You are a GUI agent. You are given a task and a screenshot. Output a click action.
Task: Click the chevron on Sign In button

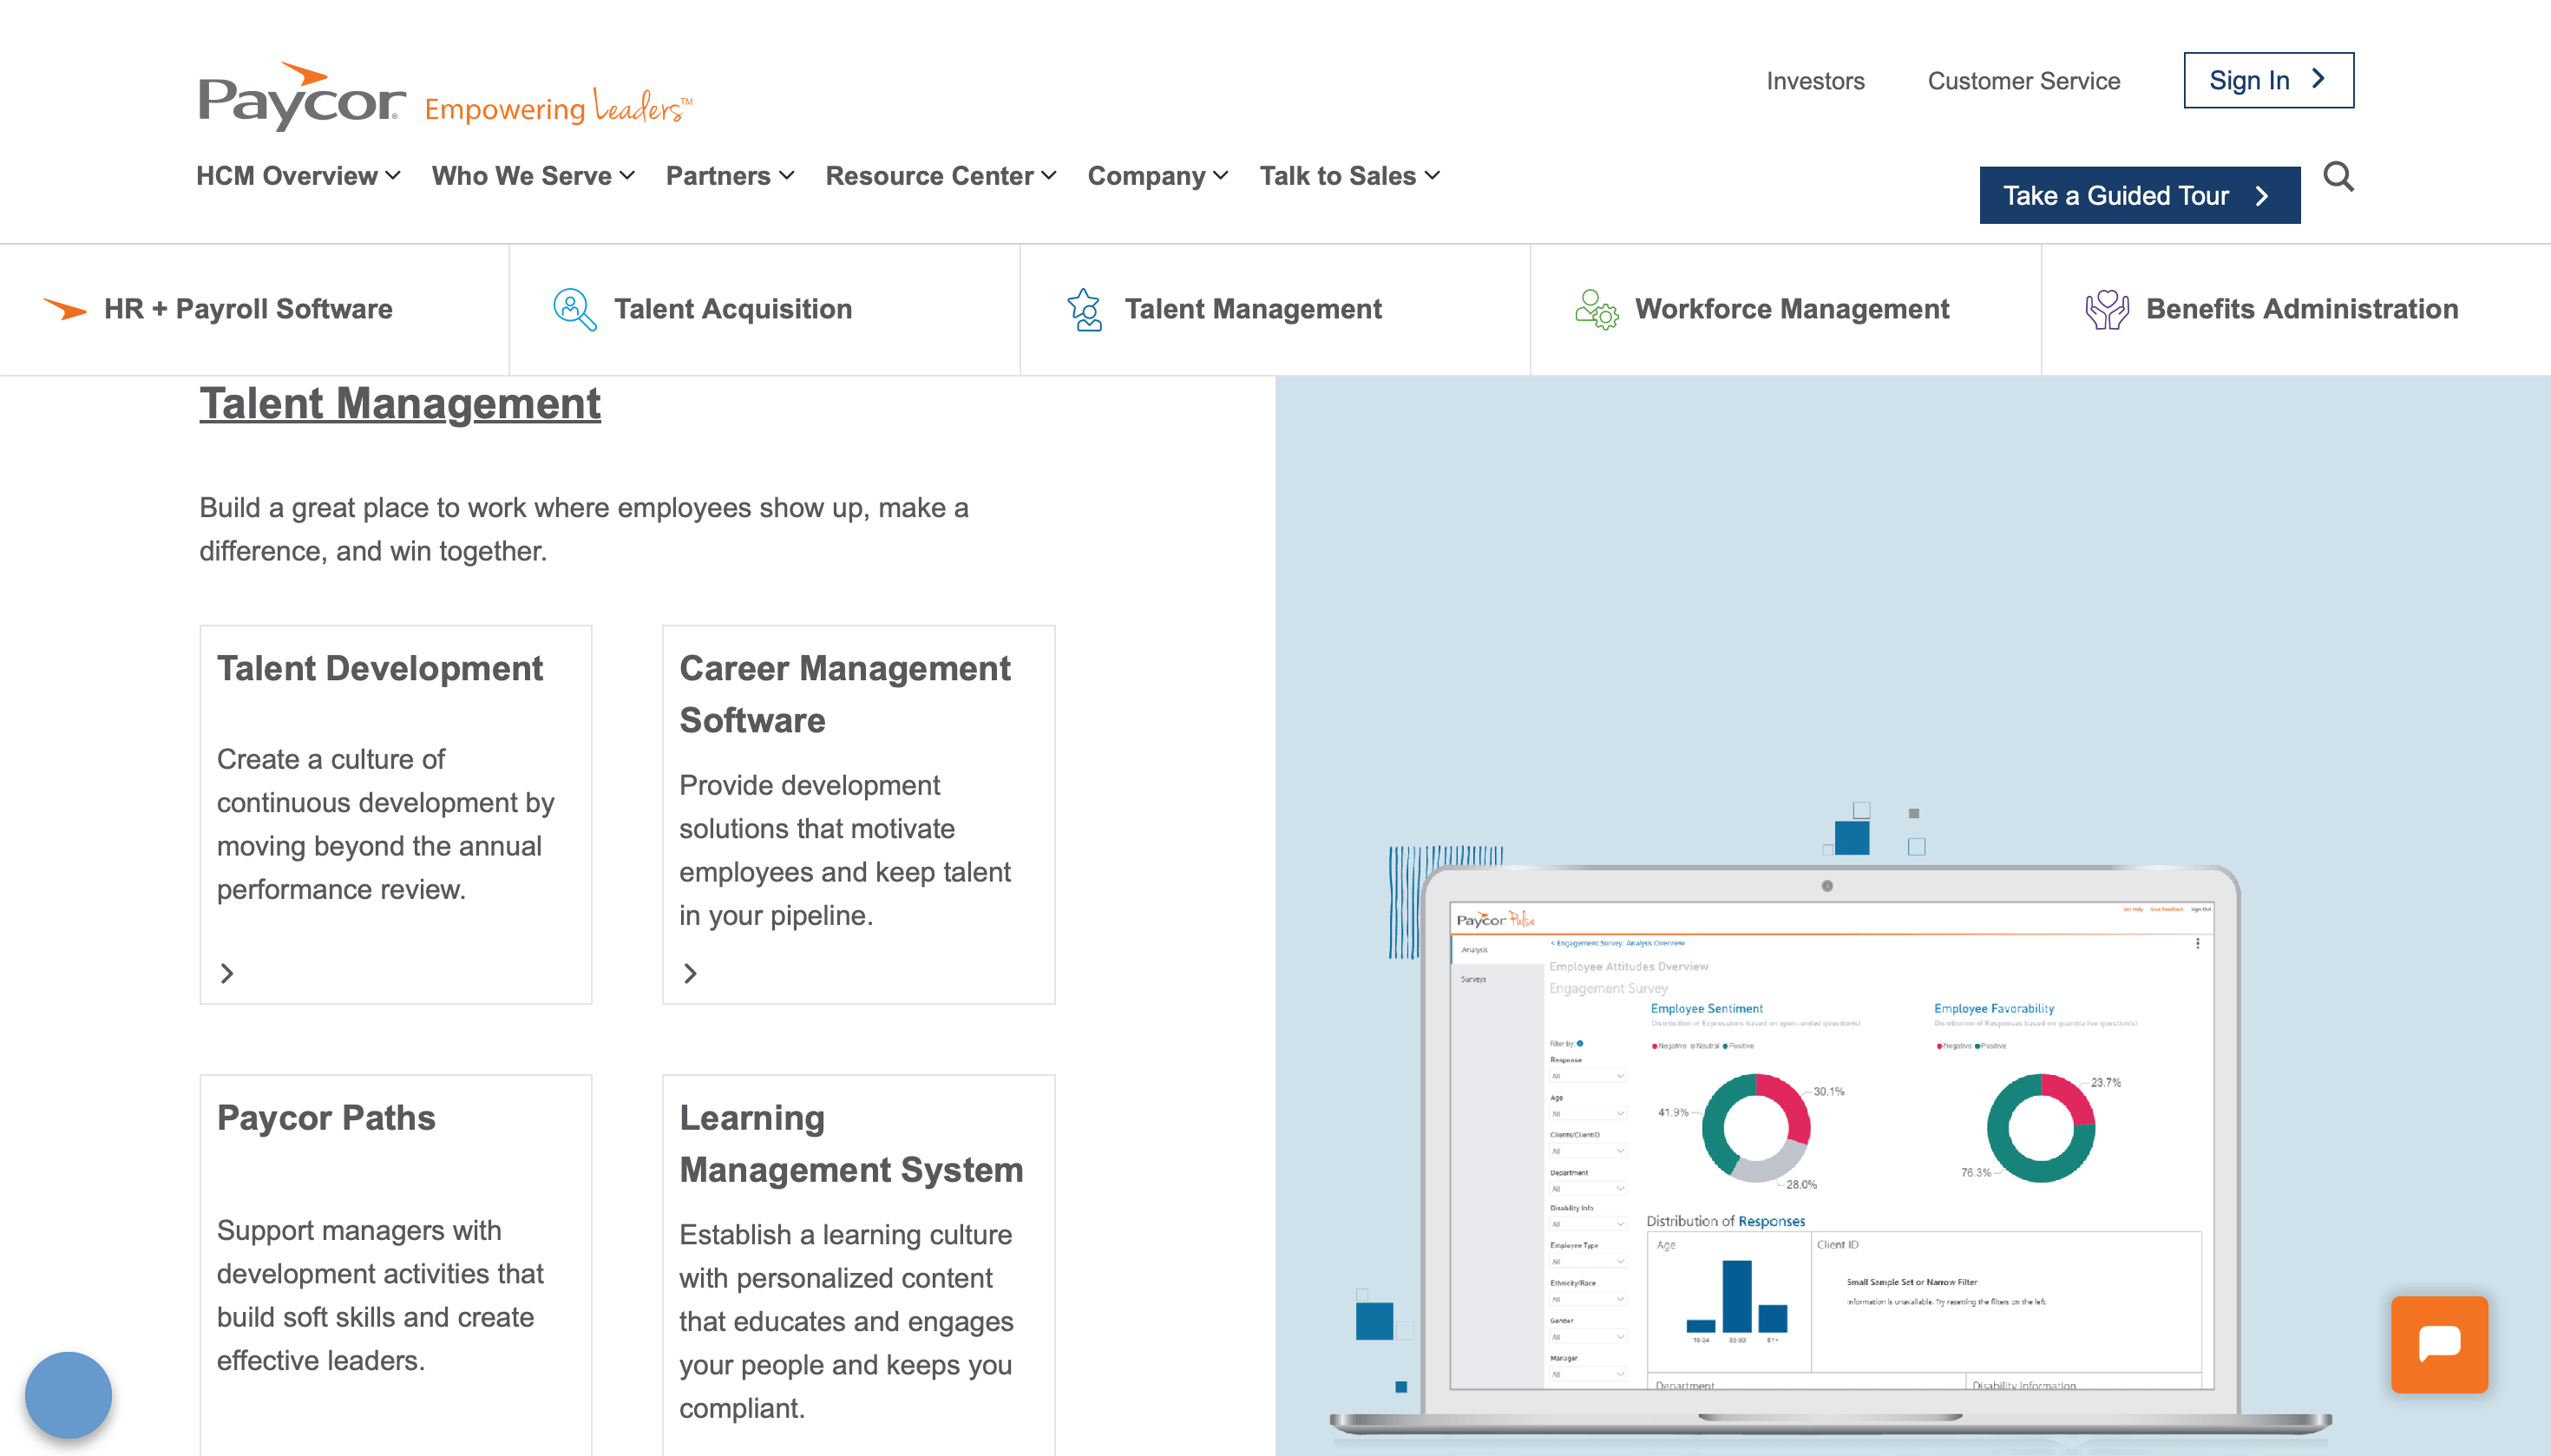pyautogui.click(x=2318, y=79)
